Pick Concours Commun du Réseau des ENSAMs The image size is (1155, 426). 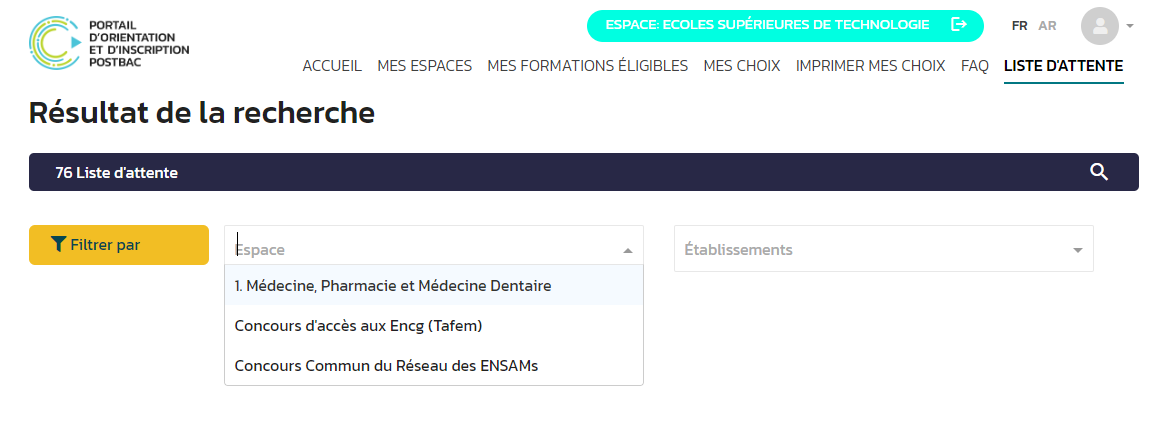point(386,365)
